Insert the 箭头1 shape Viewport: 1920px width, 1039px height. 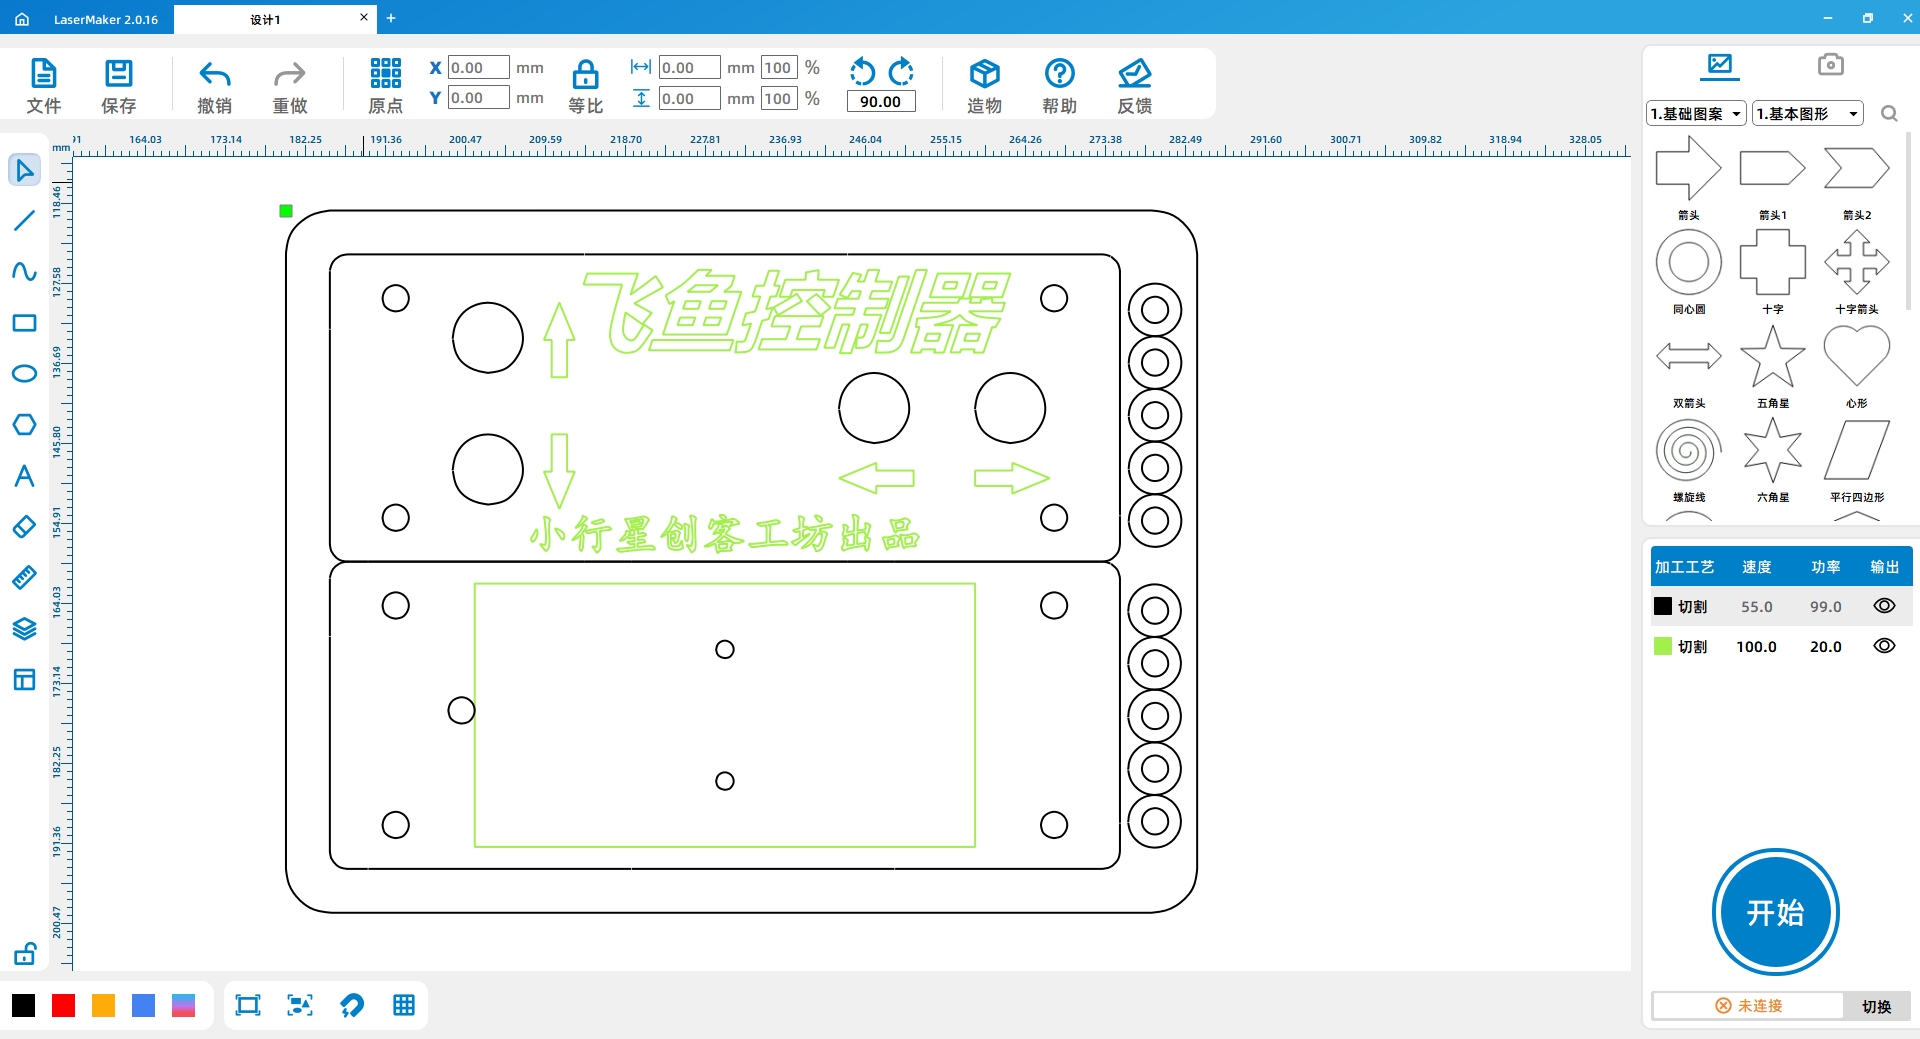[x=1773, y=168]
